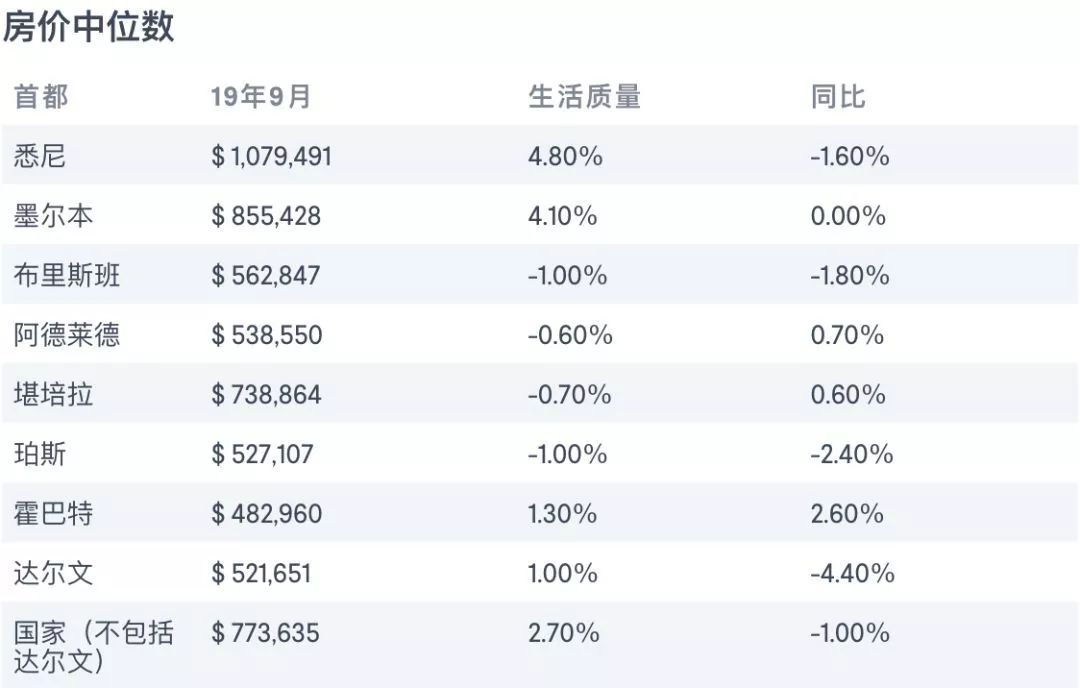Select the 珀斯 row label
The image size is (1080, 688).
pos(40,454)
